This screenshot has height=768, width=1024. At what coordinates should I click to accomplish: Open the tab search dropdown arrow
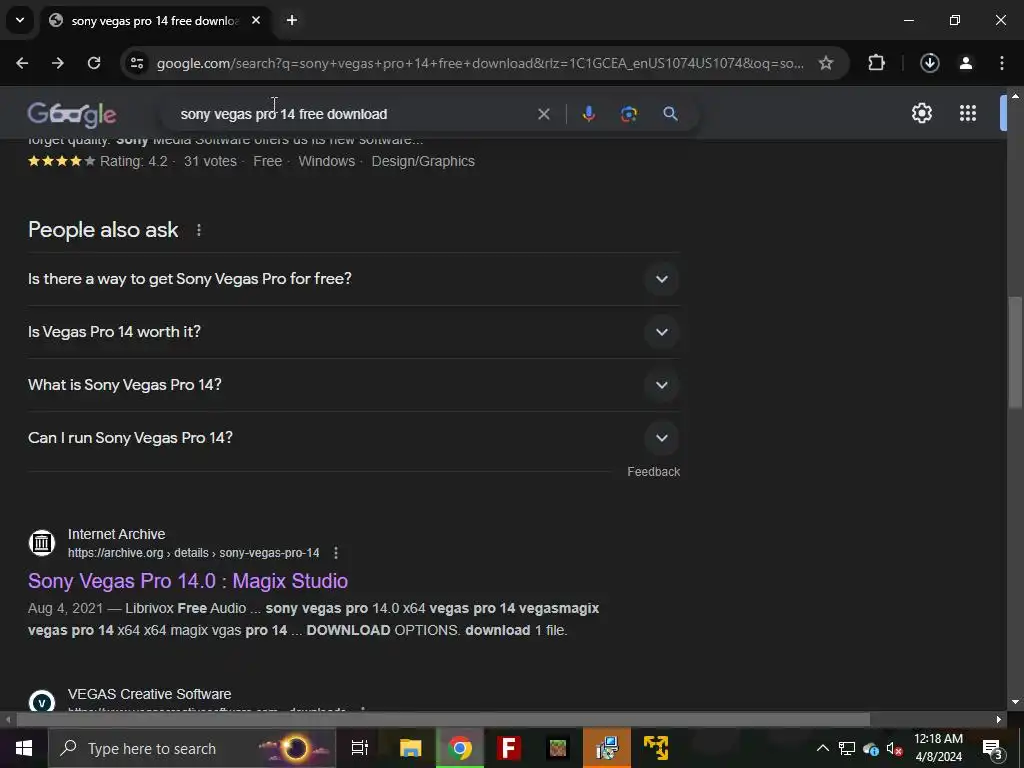coord(20,20)
